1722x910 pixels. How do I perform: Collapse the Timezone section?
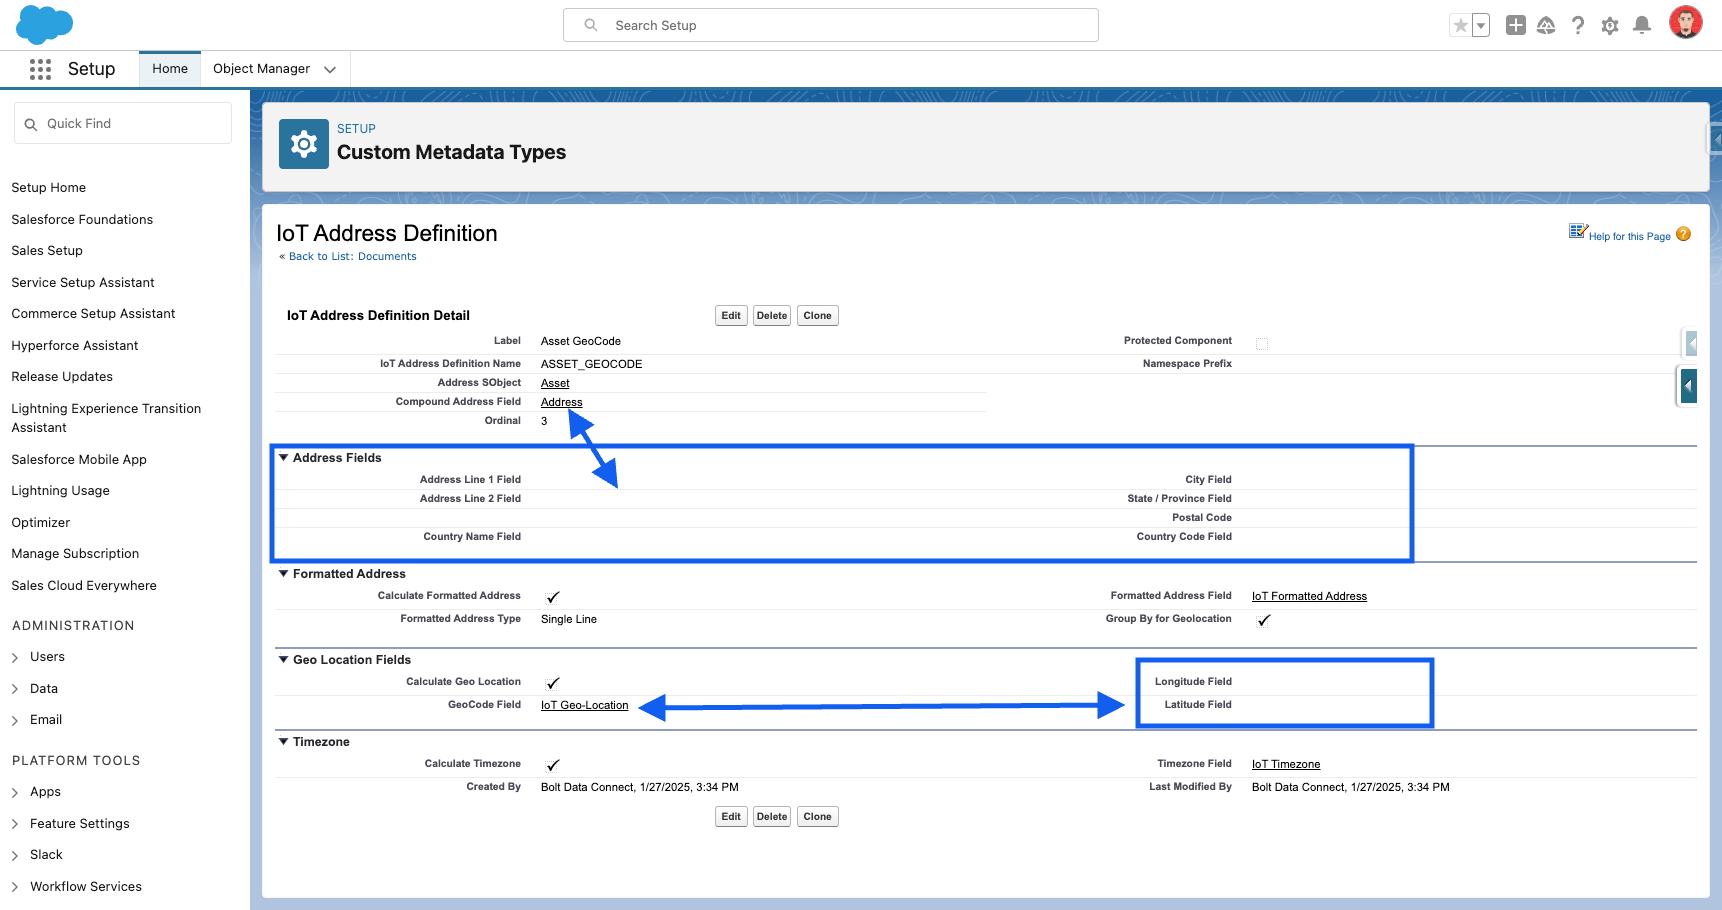point(284,742)
